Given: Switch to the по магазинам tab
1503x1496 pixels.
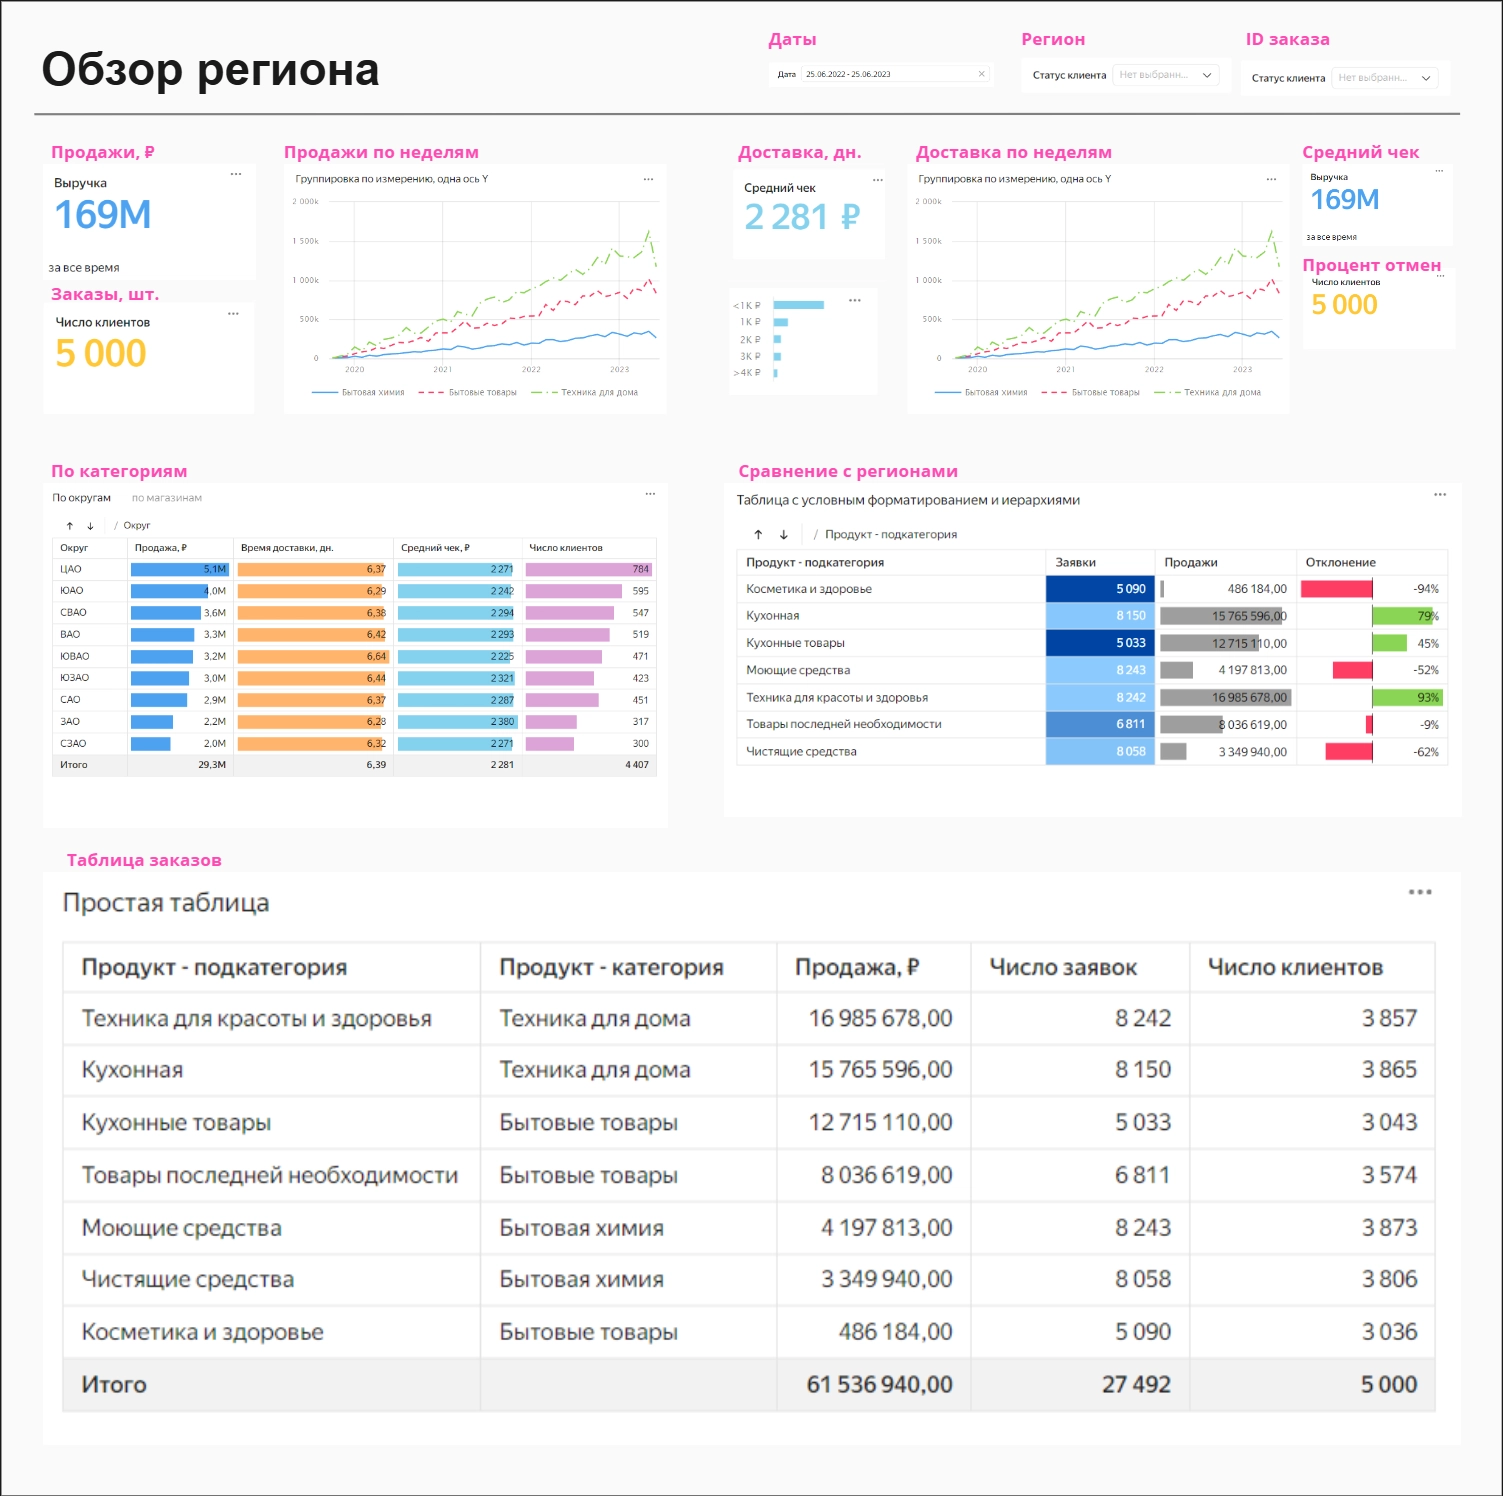Looking at the screenshot, I should 166,498.
